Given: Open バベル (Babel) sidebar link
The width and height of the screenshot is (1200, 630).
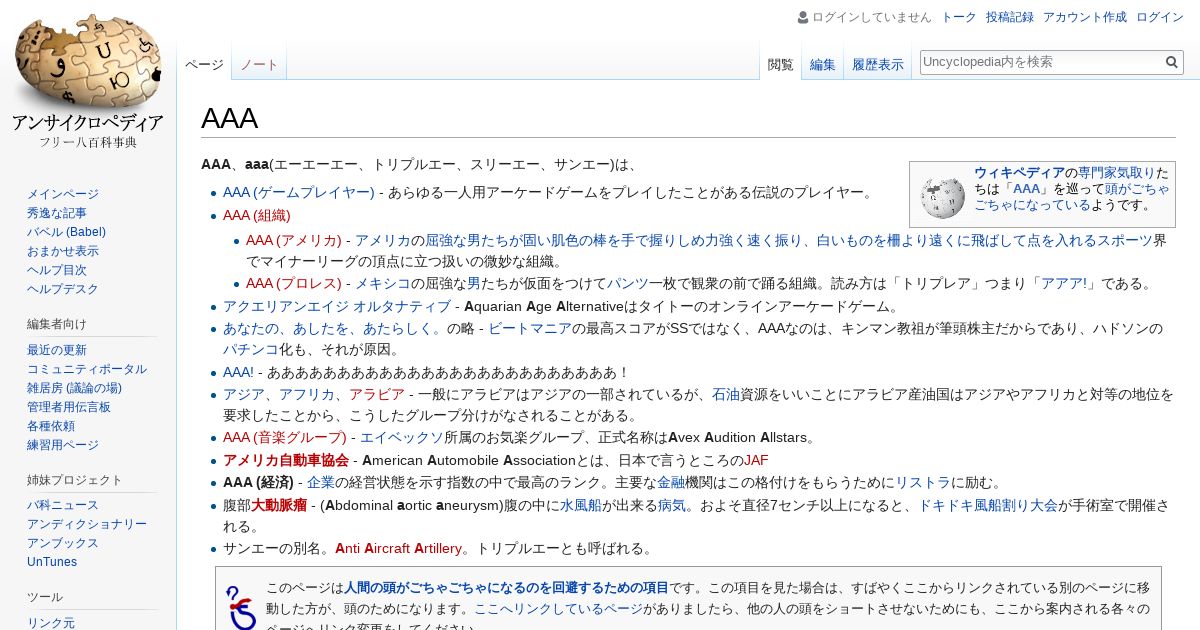Looking at the screenshot, I should point(66,232).
